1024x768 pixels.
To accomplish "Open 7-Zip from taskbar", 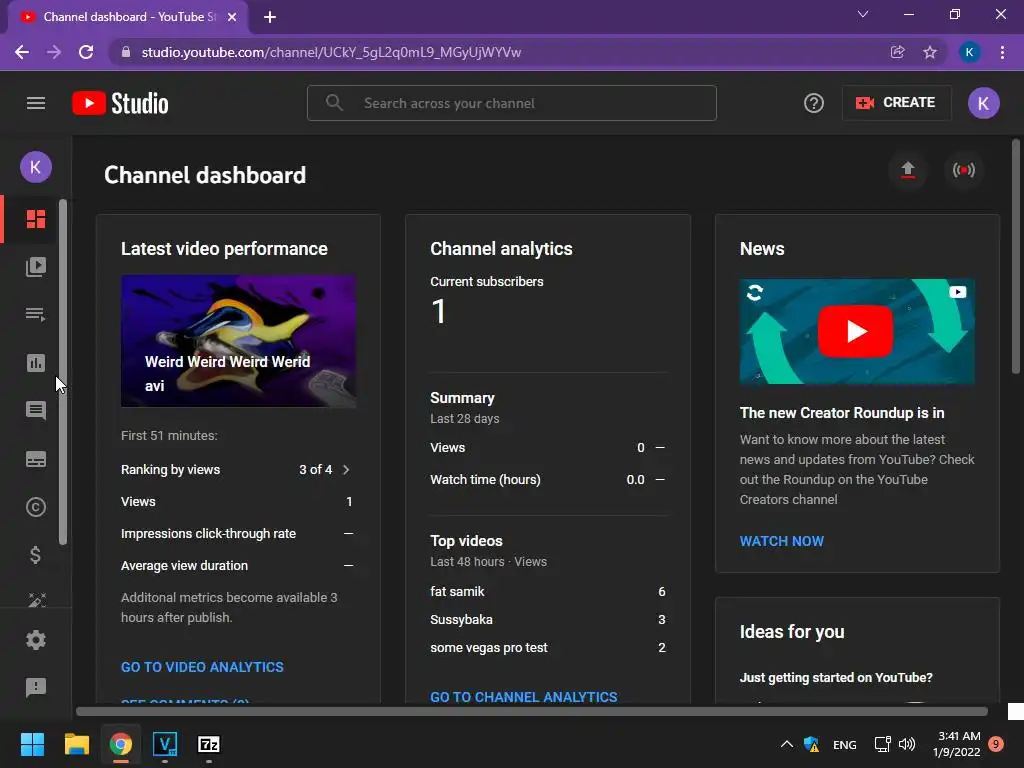I will pos(208,744).
